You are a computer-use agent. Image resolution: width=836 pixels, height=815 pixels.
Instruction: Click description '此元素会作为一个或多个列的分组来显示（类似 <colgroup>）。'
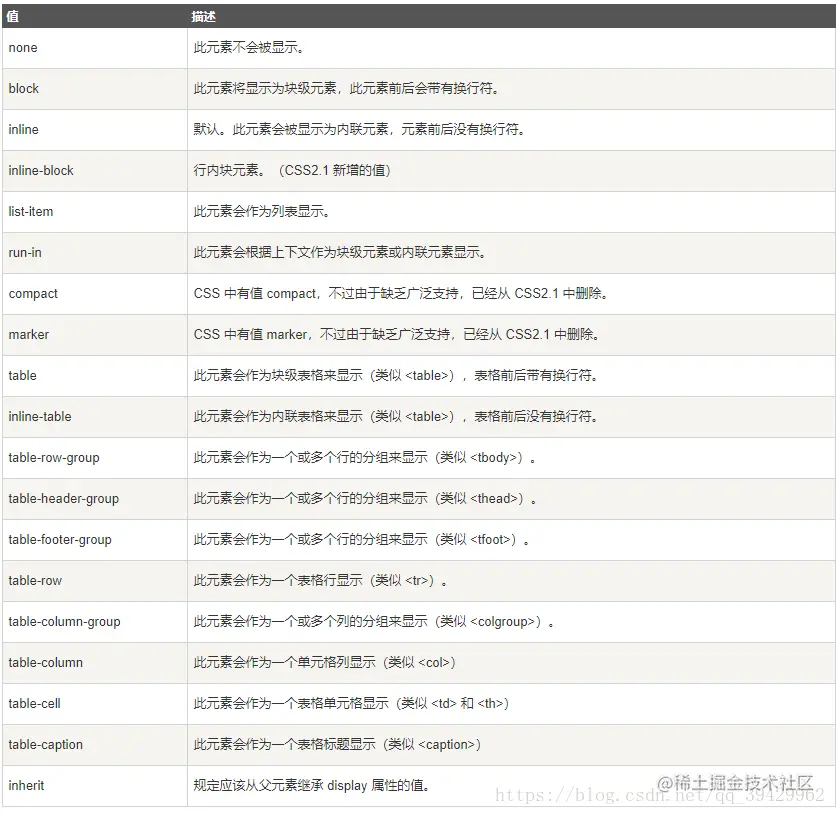point(374,623)
